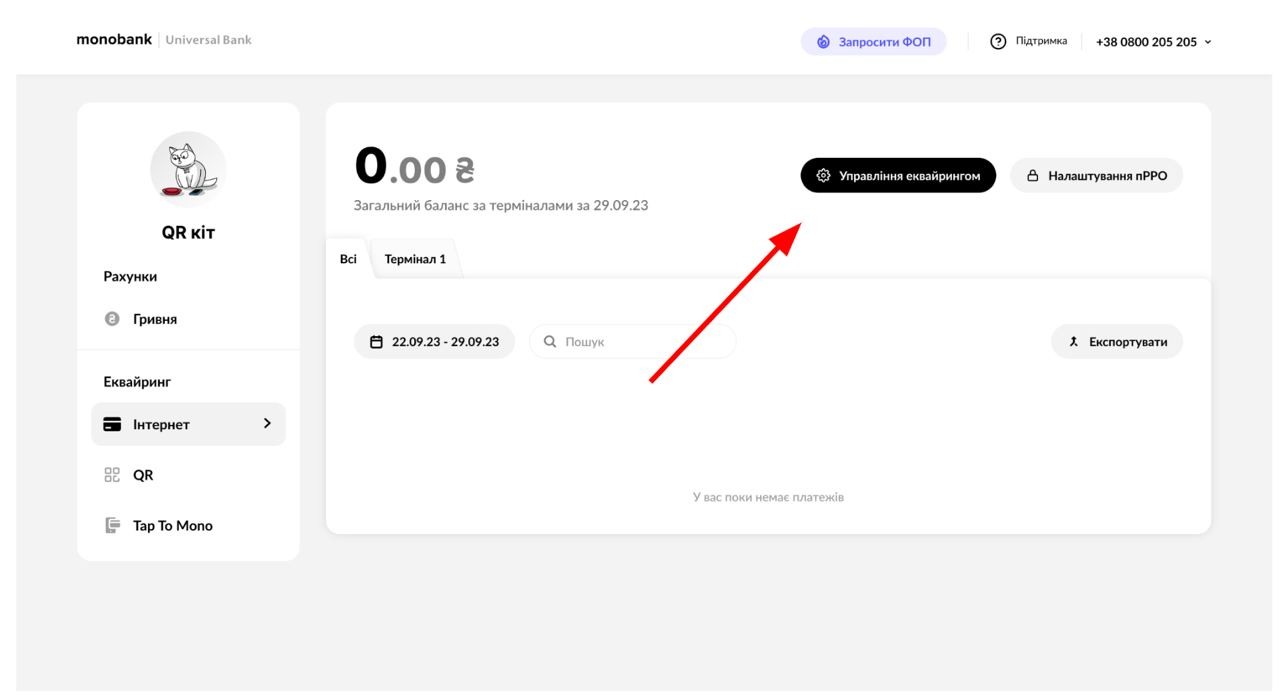Click the magnifier search icon
This screenshot has width=1280, height=696.
[x=550, y=342]
